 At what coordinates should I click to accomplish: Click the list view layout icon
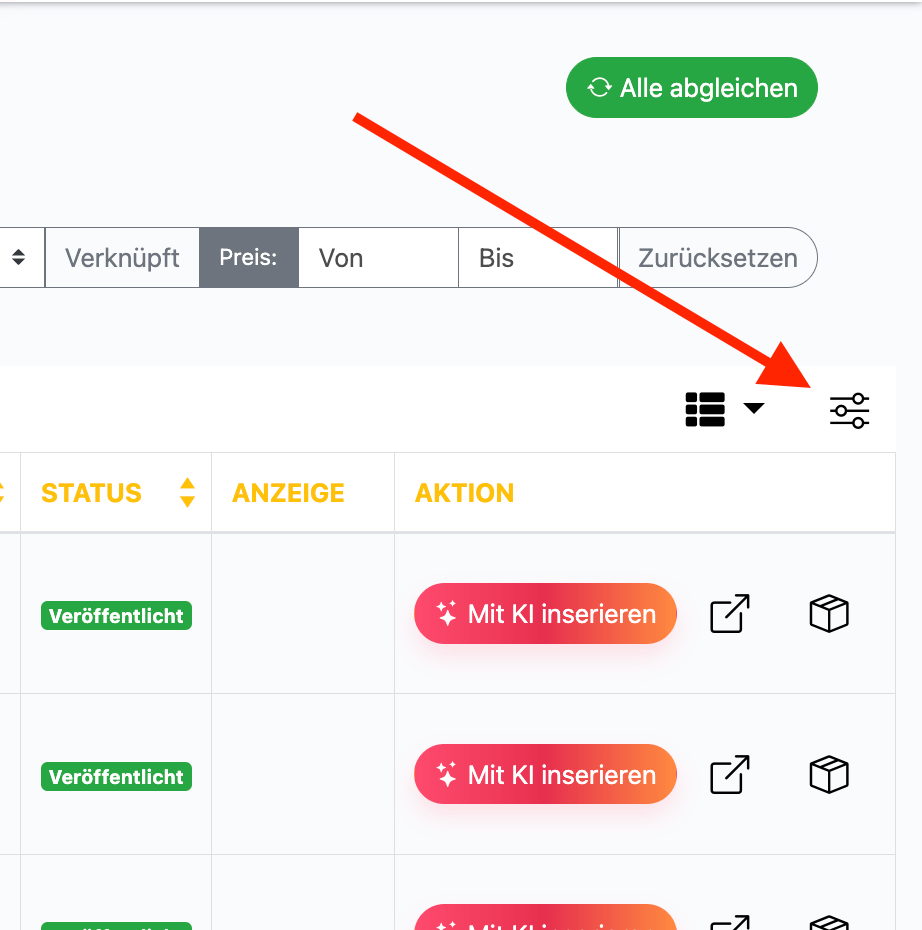coord(705,409)
